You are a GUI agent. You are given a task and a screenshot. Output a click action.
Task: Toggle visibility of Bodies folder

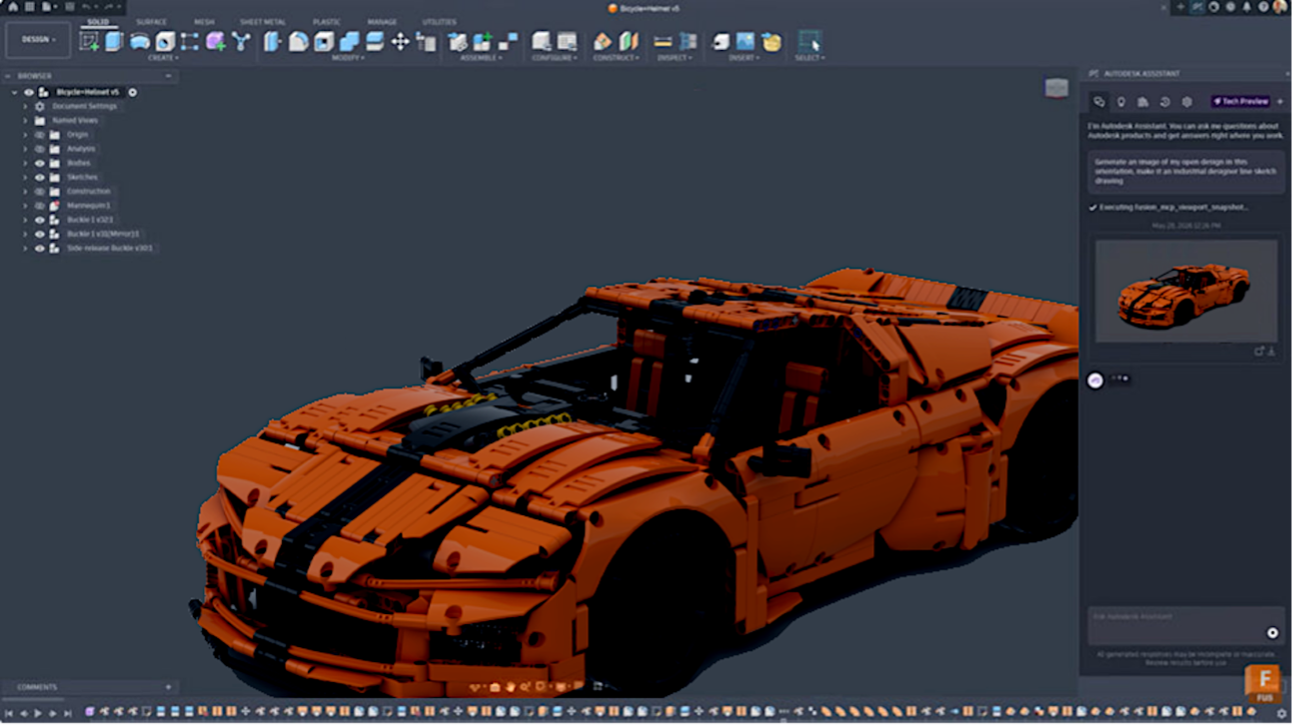tap(40, 163)
